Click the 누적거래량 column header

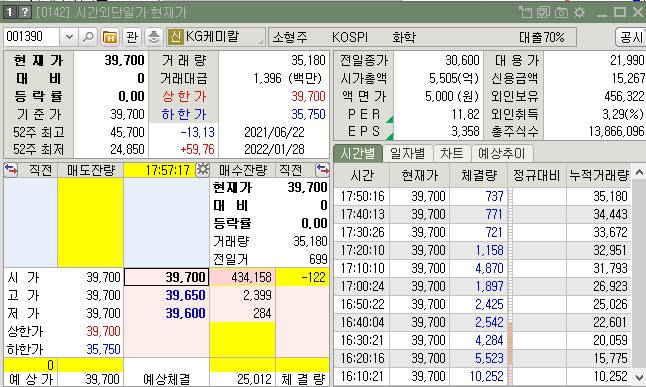click(x=599, y=175)
